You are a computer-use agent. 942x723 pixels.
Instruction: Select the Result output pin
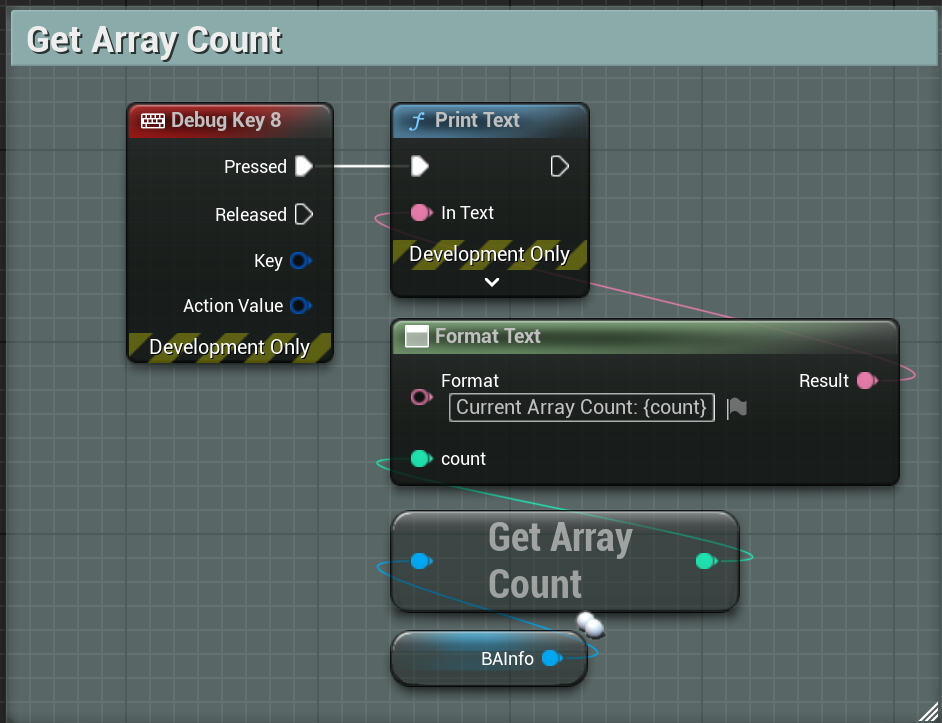point(867,380)
